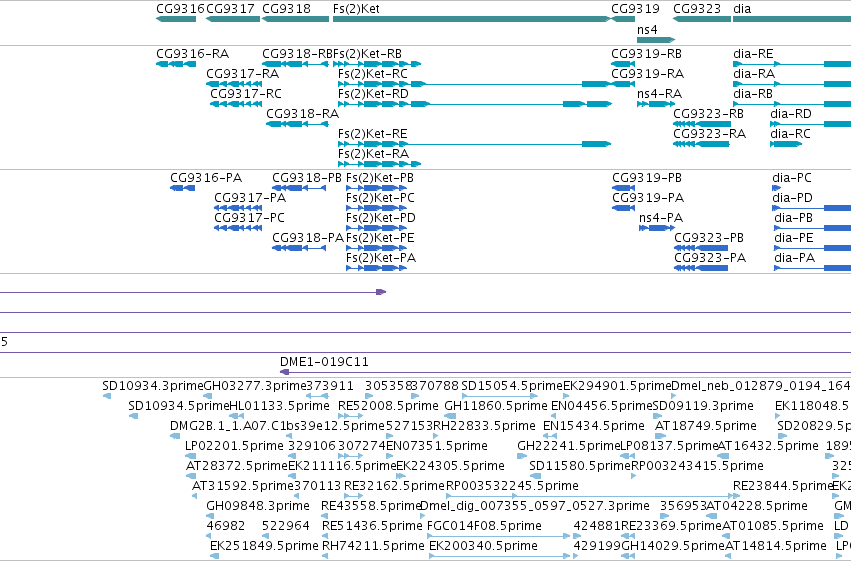
Task: Select transcript label CG9323-RB
Action: 708,114
